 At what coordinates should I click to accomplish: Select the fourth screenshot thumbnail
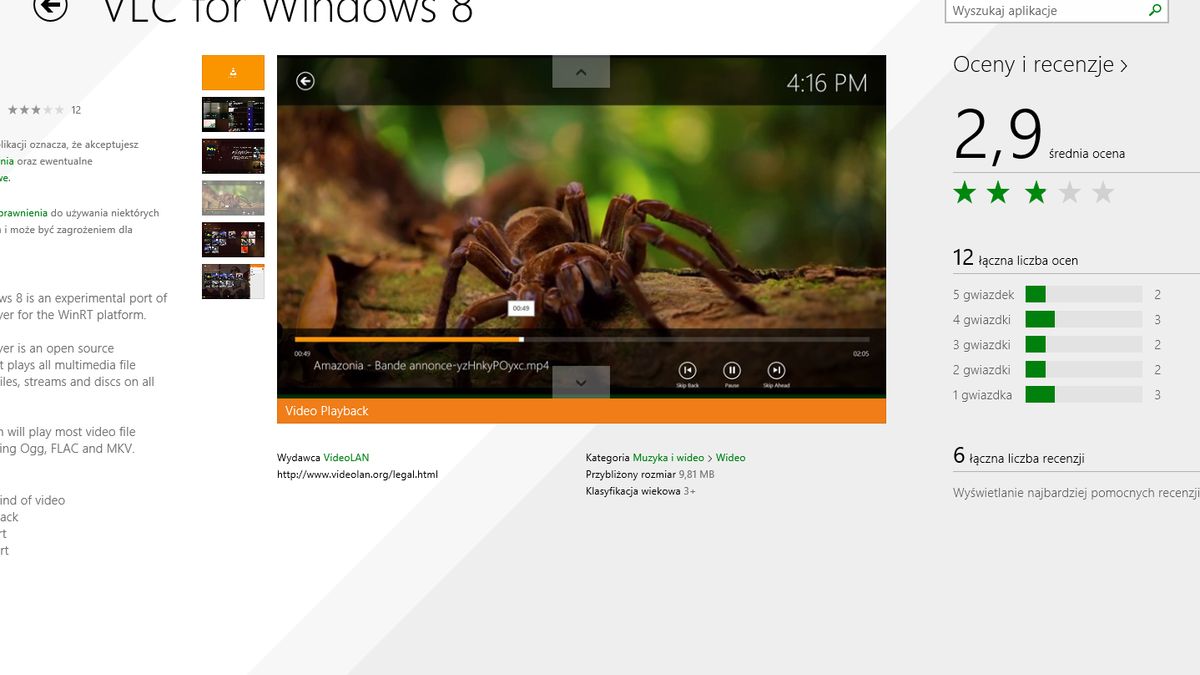click(233, 240)
